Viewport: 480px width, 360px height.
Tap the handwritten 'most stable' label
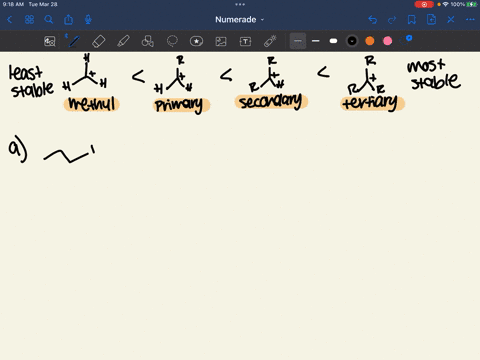[x=434, y=75]
